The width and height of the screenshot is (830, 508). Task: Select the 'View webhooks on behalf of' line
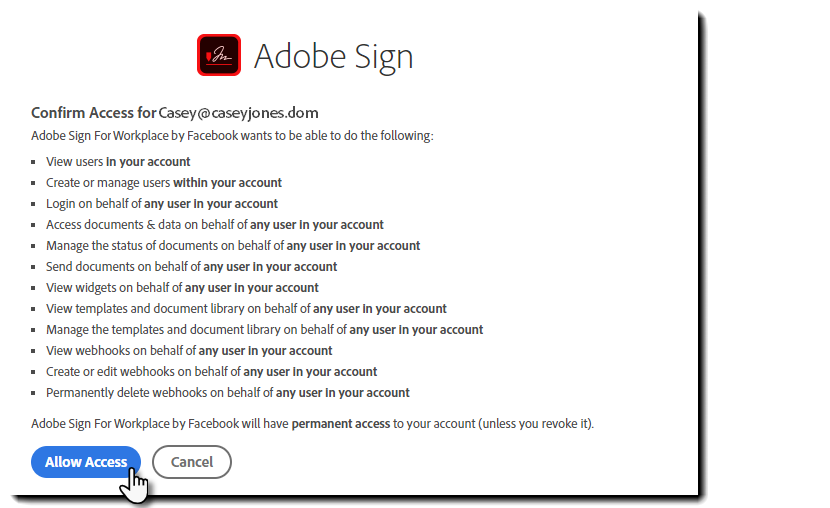coord(189,351)
